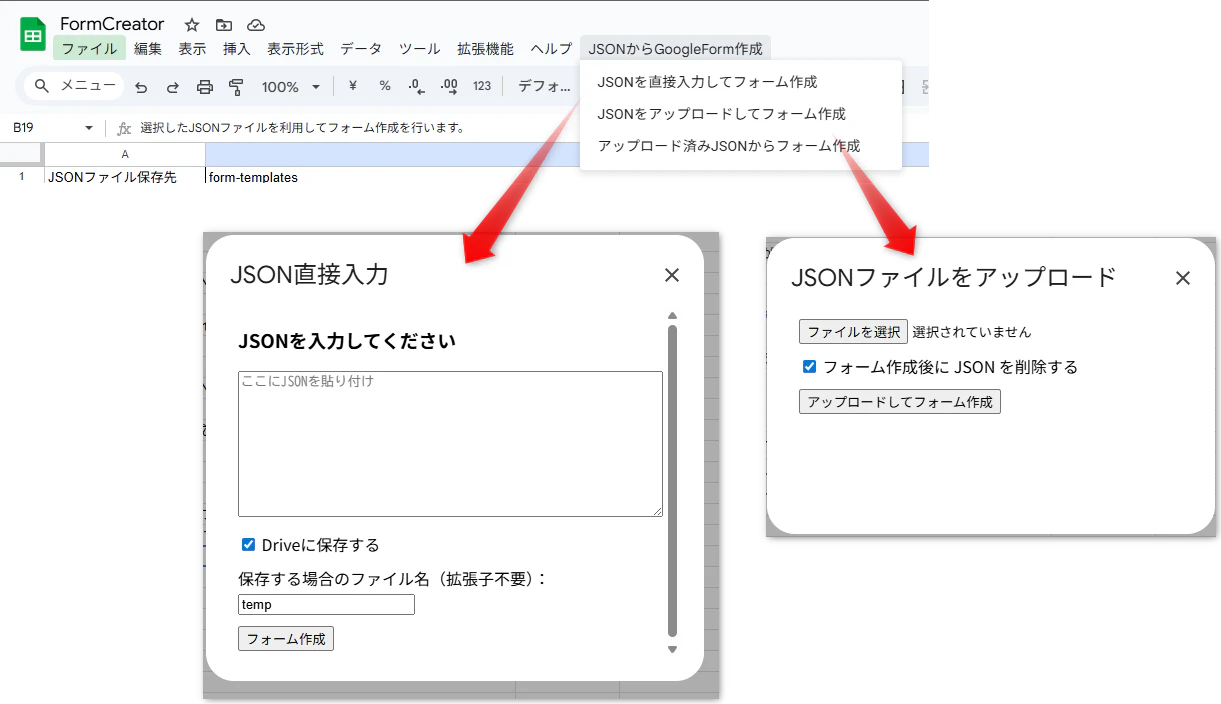Select the column A header

click(x=125, y=154)
